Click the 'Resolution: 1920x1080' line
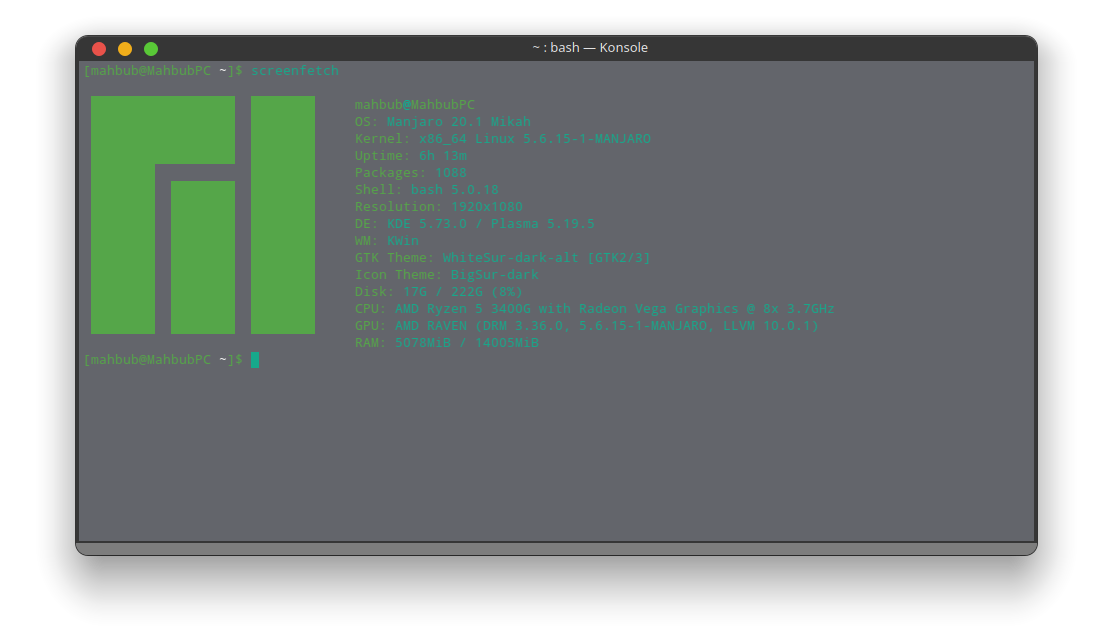 coord(439,207)
